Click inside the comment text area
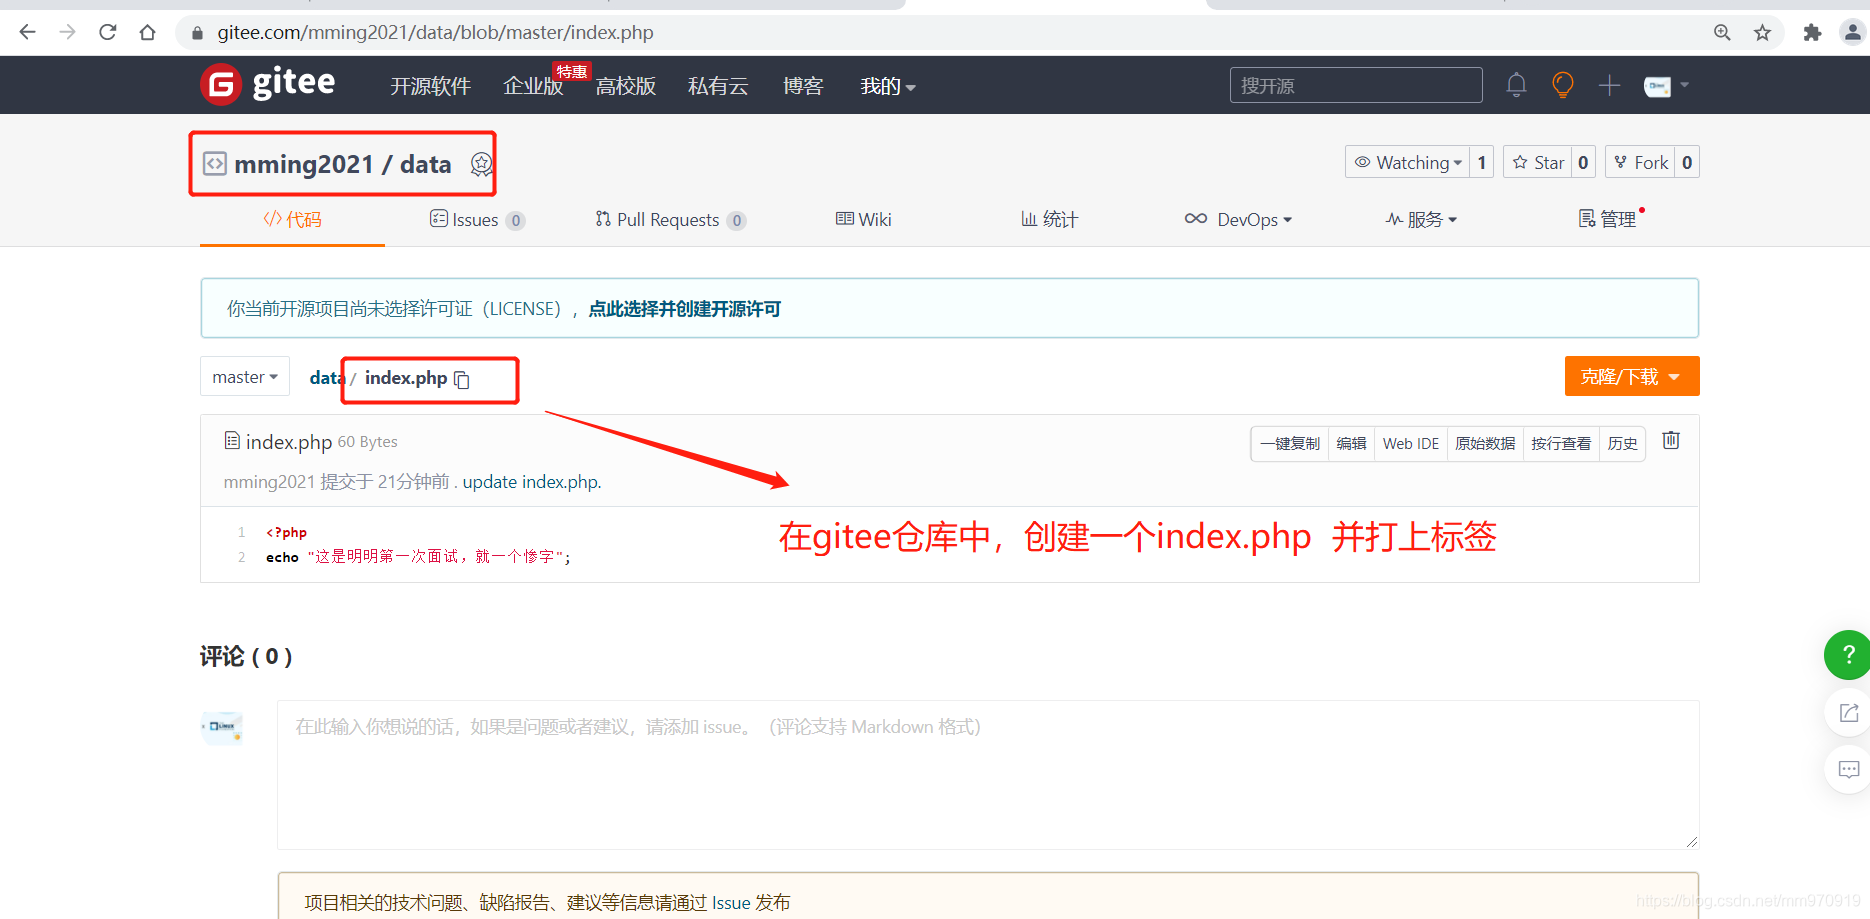Image resolution: width=1870 pixels, height=919 pixels. tap(988, 775)
